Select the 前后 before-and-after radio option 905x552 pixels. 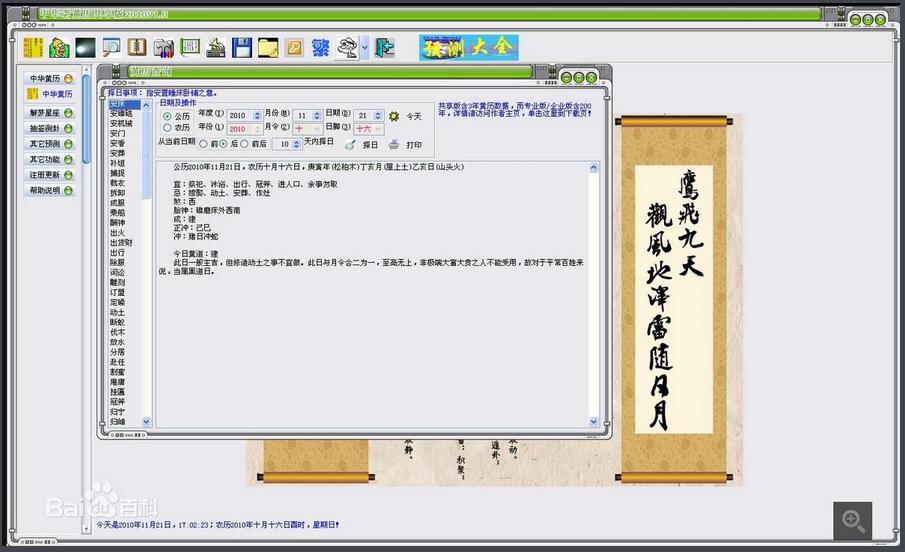tap(245, 144)
